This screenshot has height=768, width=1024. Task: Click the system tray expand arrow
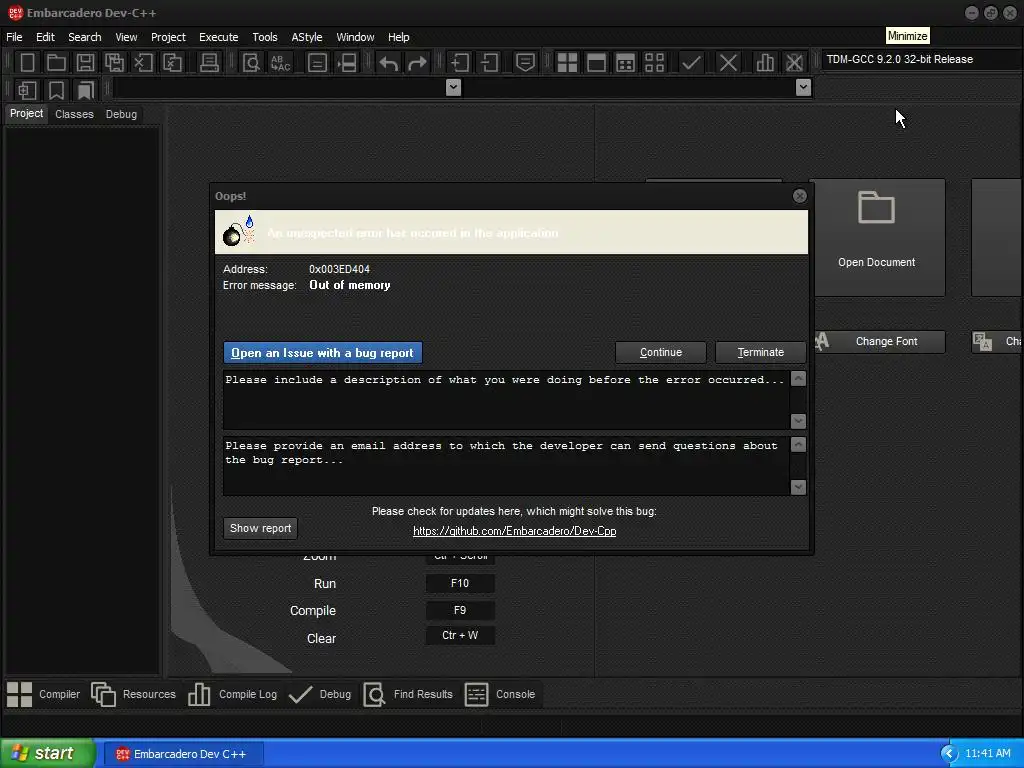(x=949, y=754)
